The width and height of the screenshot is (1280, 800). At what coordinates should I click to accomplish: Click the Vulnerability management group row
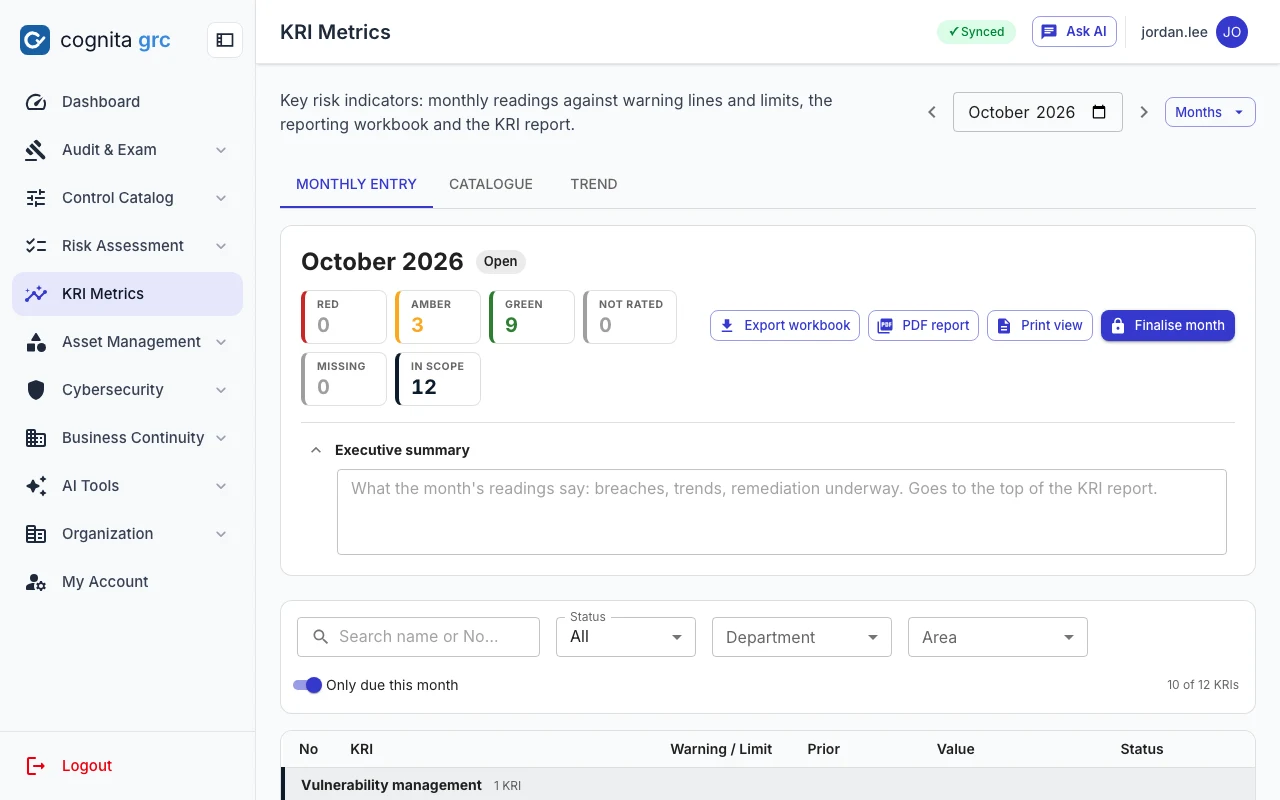tap(768, 785)
